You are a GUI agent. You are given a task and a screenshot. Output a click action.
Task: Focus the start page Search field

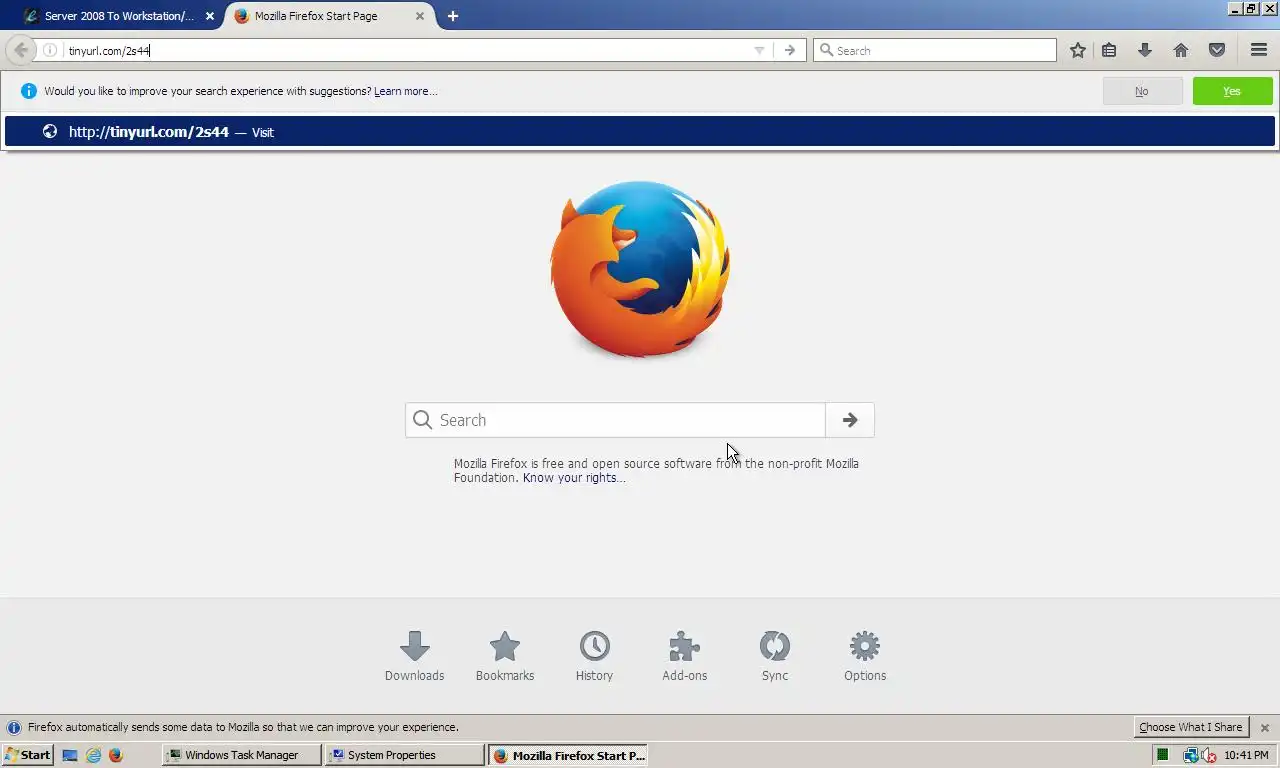(615, 420)
